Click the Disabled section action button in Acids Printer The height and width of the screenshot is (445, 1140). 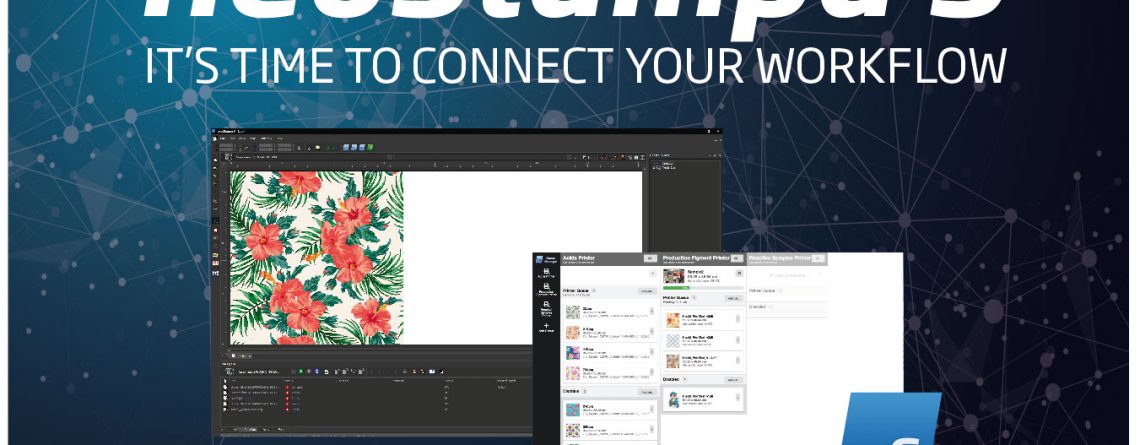[647, 392]
